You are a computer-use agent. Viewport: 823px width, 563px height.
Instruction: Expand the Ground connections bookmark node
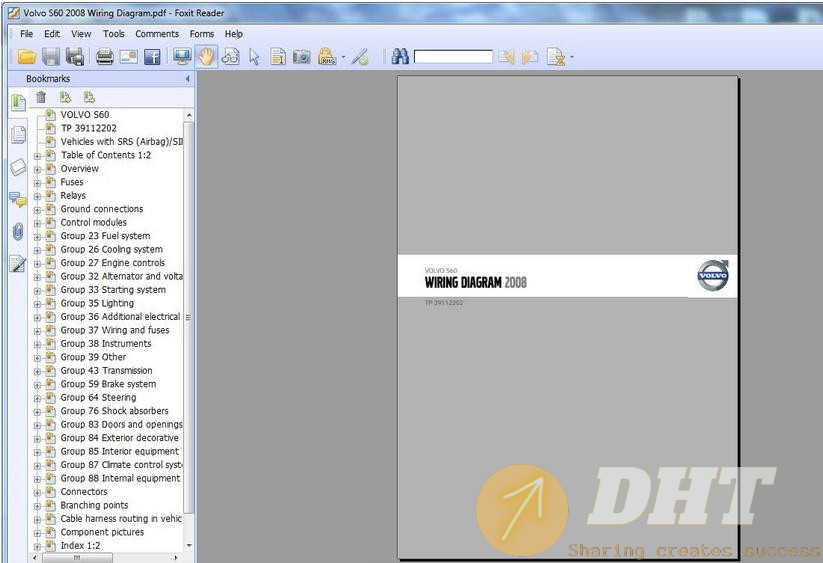(37, 210)
